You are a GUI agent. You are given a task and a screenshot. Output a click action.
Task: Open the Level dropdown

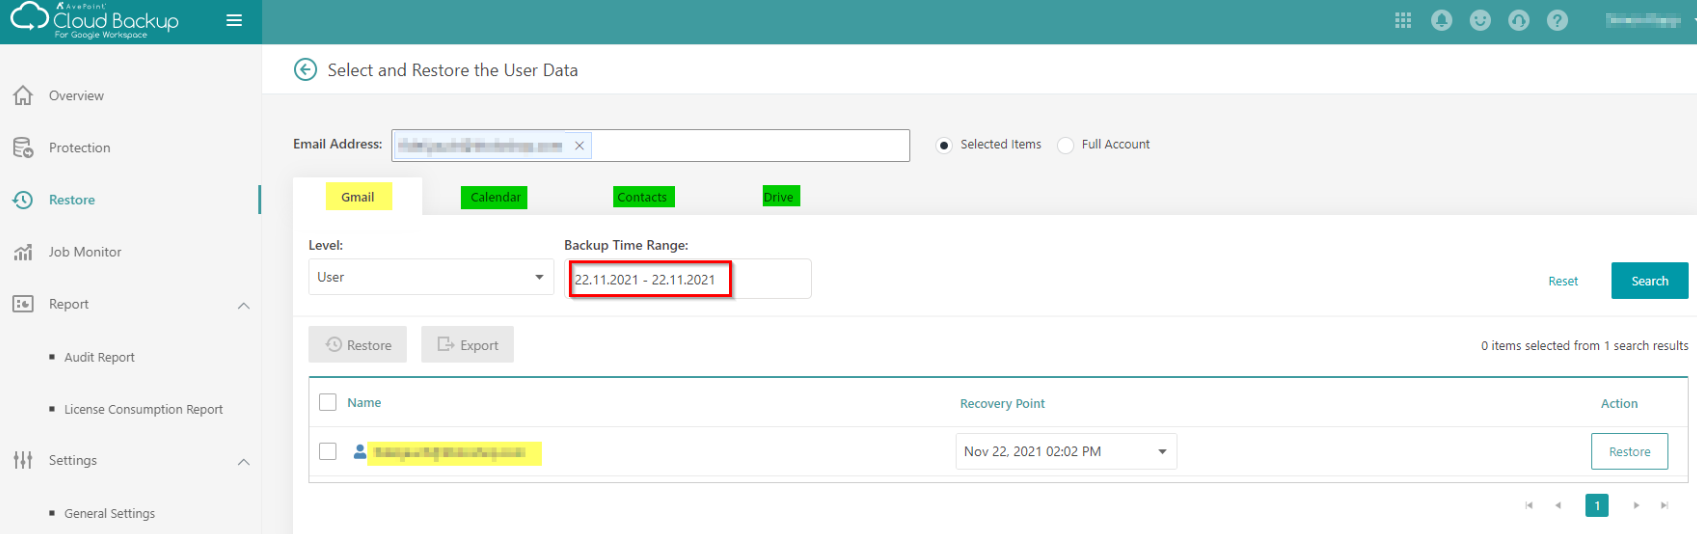[429, 277]
